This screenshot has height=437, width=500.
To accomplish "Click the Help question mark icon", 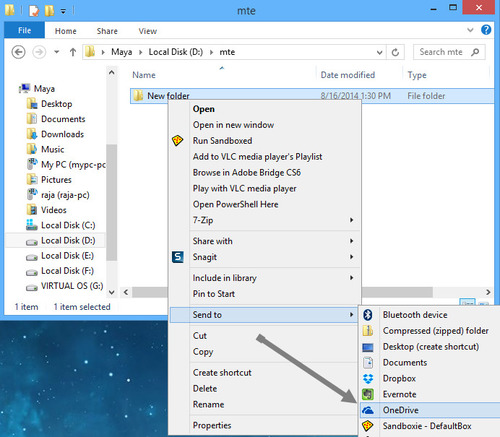I will tap(486, 30).
